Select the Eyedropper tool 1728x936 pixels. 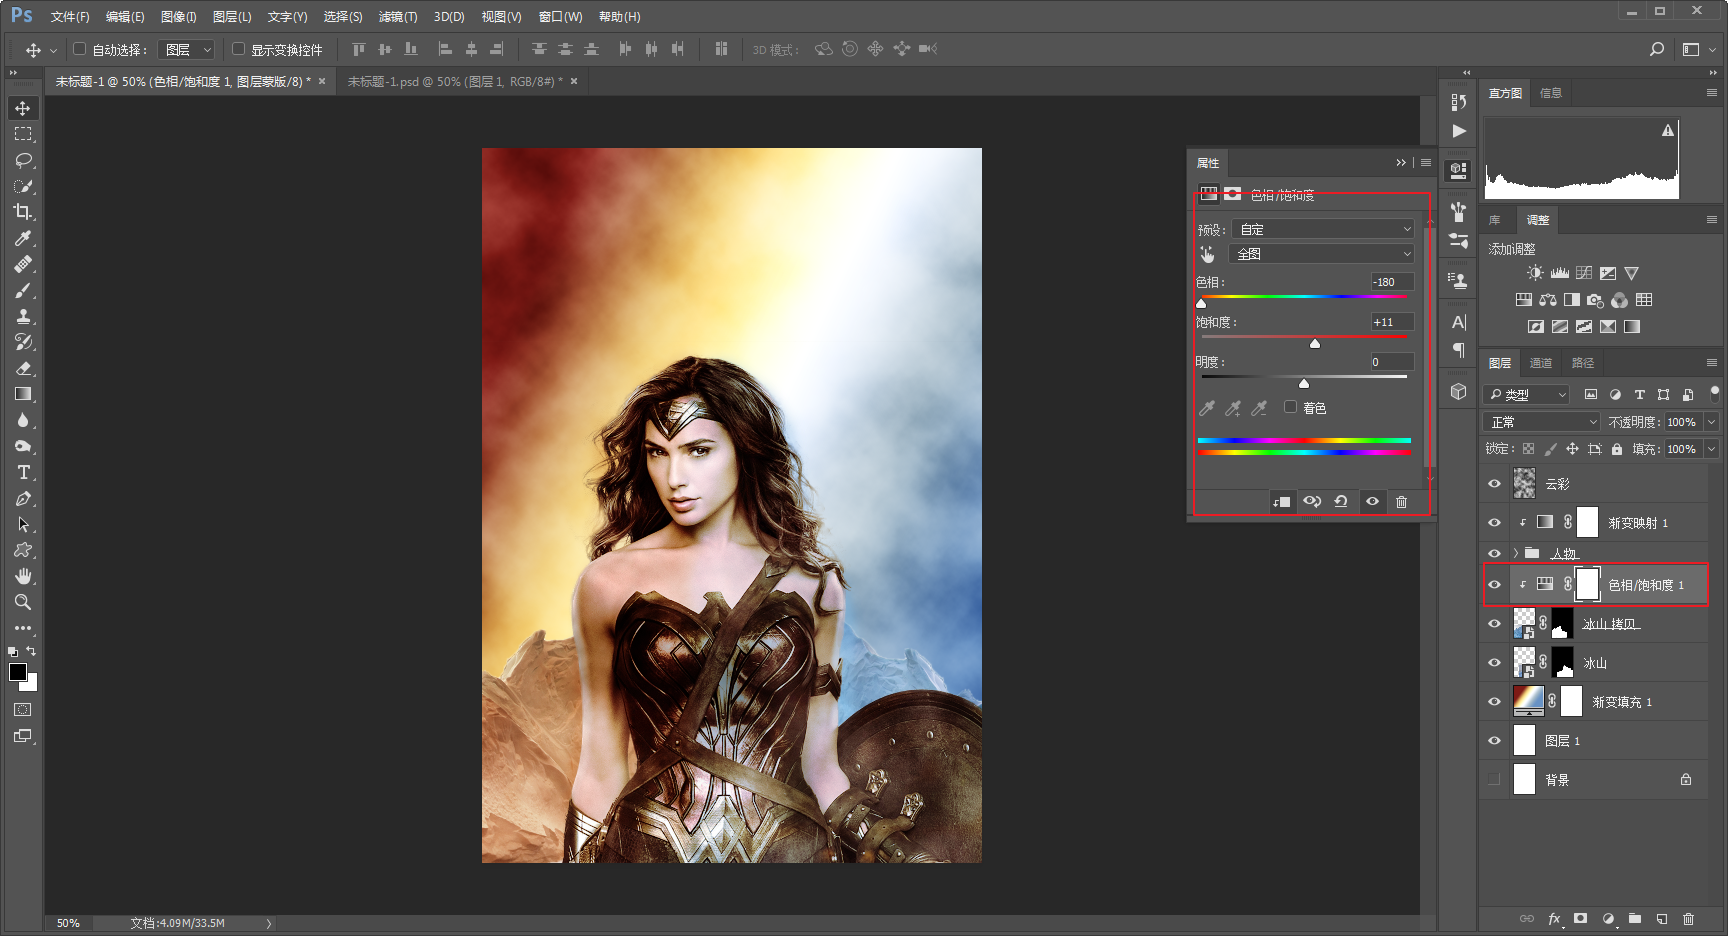pyautogui.click(x=23, y=238)
